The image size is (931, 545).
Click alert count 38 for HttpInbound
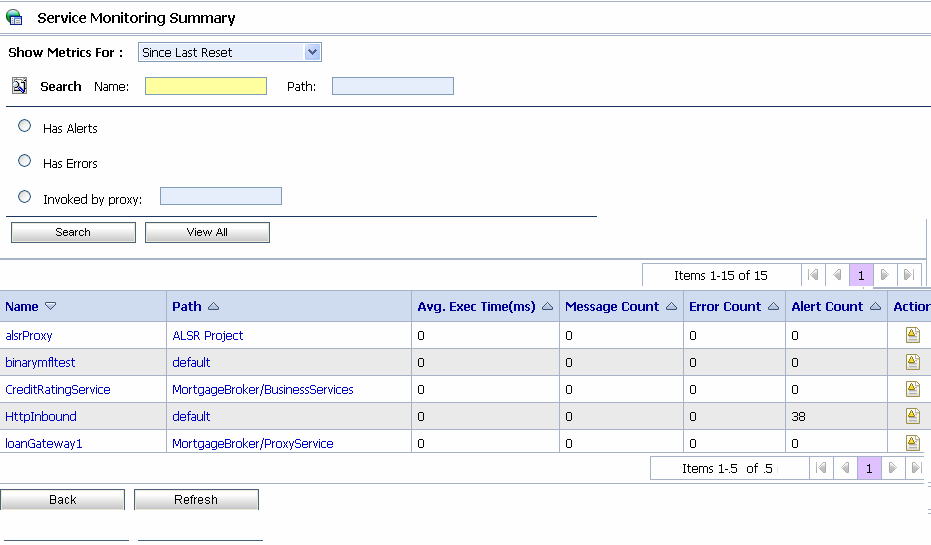pos(798,417)
